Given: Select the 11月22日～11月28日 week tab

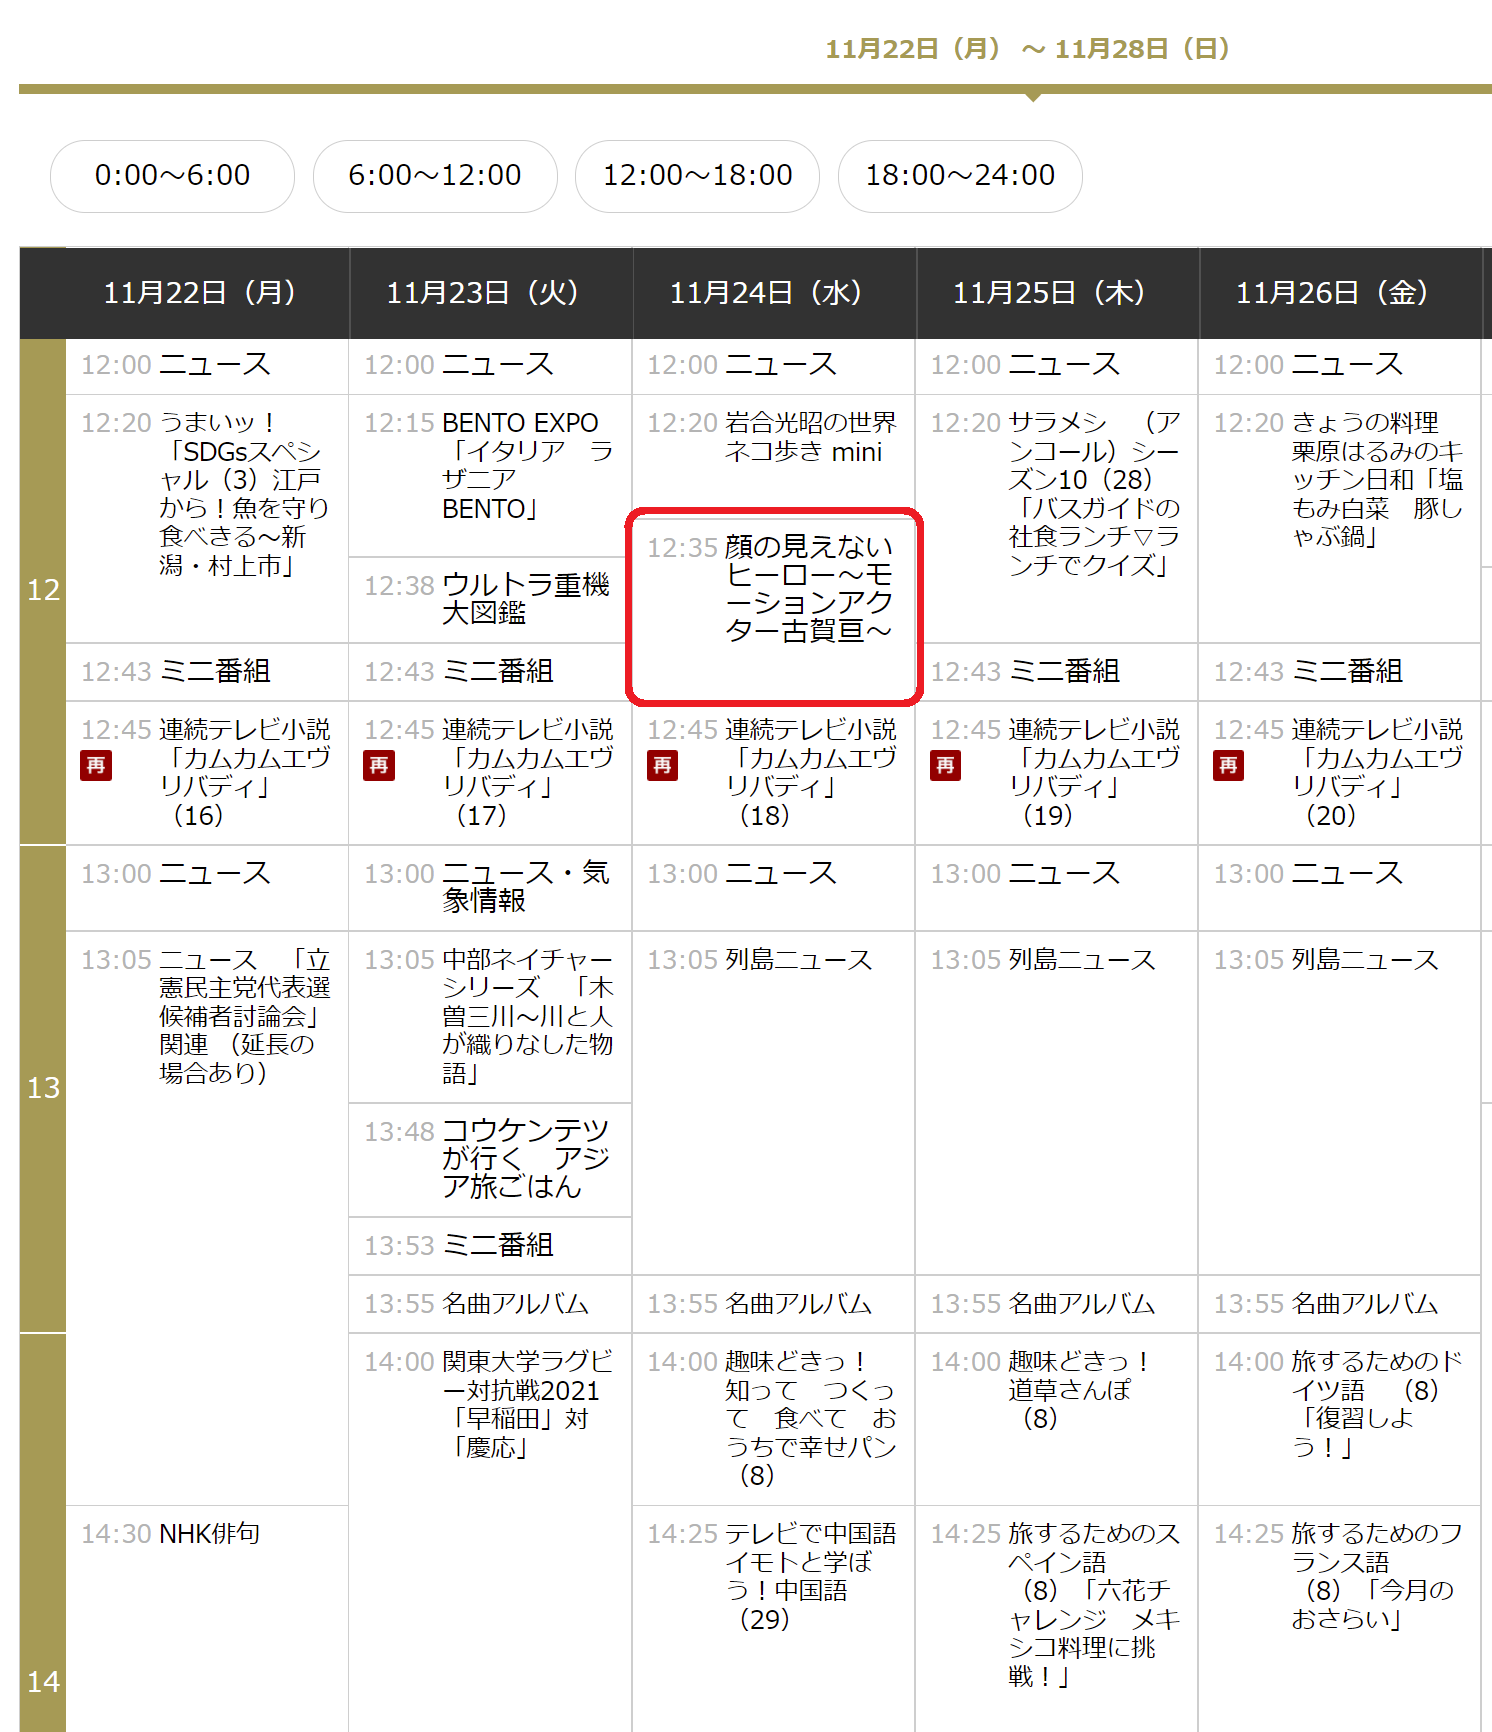Looking at the screenshot, I should [1028, 49].
